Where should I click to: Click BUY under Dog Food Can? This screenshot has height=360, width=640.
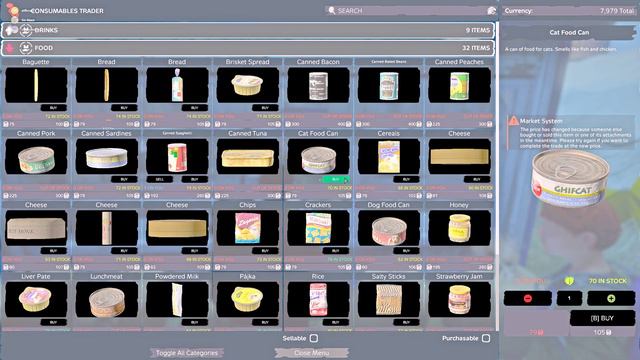click(x=407, y=251)
